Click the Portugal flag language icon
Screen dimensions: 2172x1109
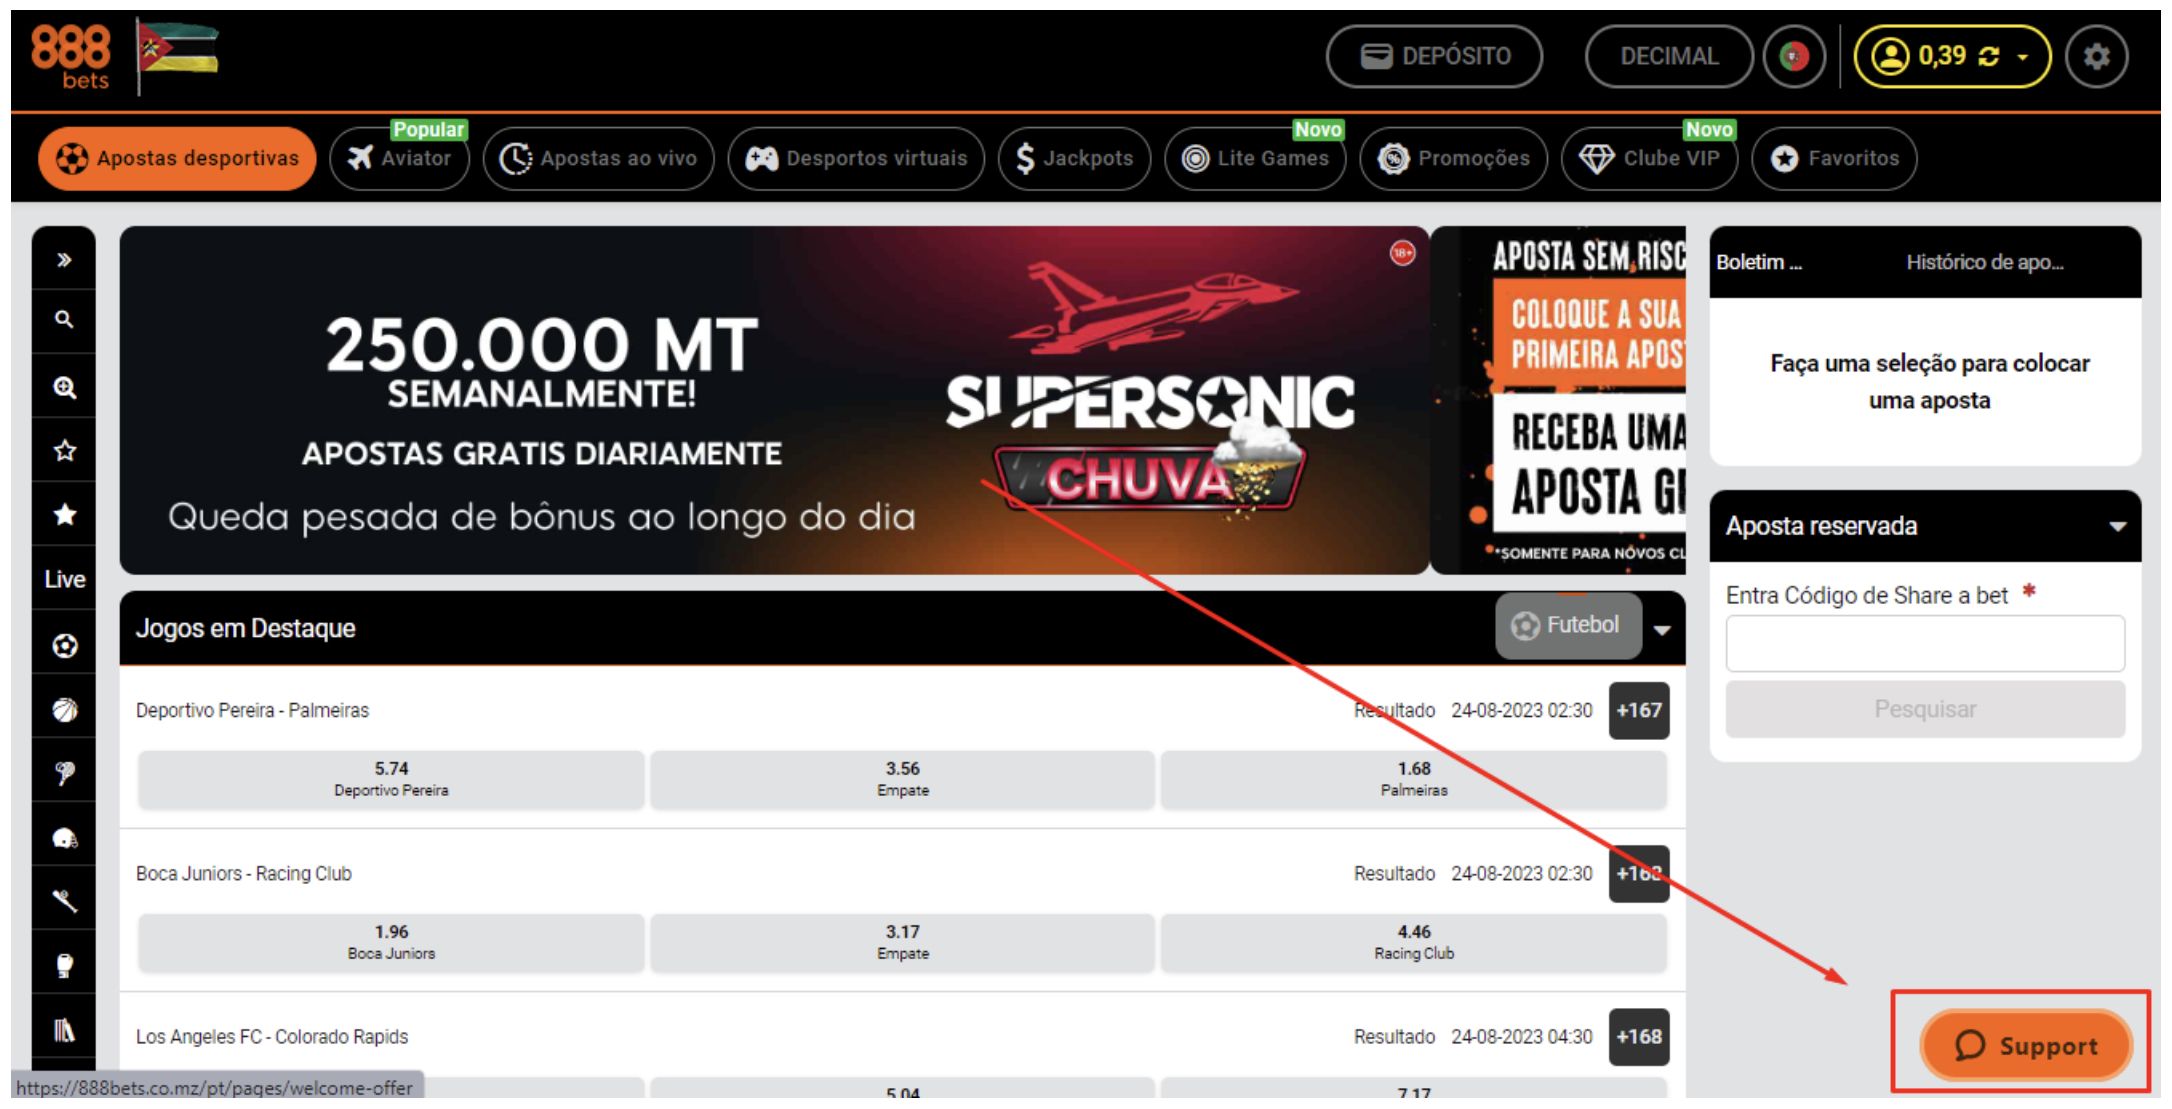tap(1794, 56)
